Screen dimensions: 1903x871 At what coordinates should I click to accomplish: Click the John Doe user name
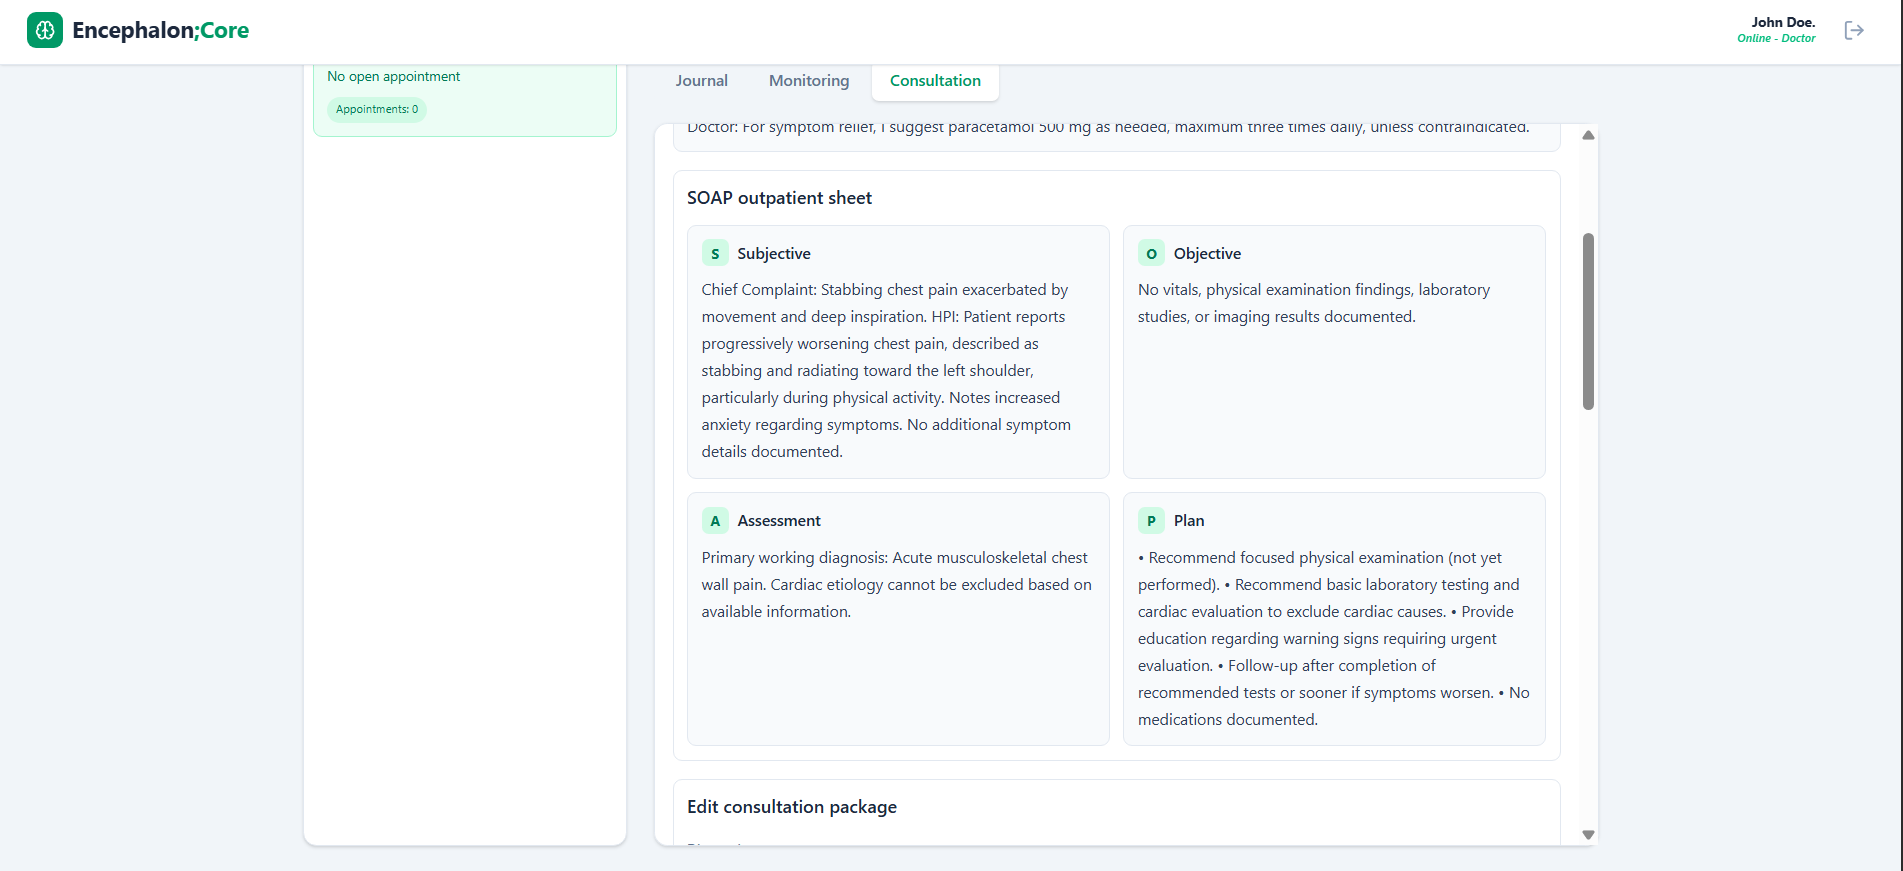(x=1783, y=22)
